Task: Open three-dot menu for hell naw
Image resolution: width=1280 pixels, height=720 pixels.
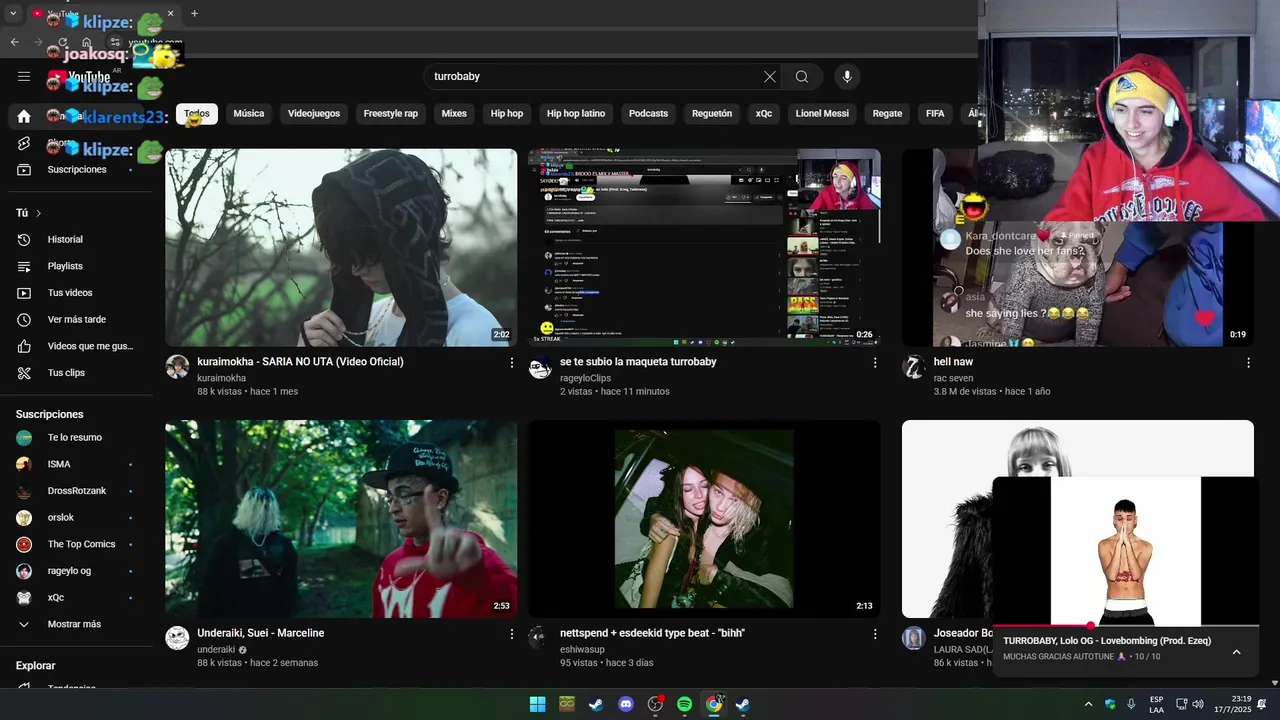Action: [x=1248, y=363]
